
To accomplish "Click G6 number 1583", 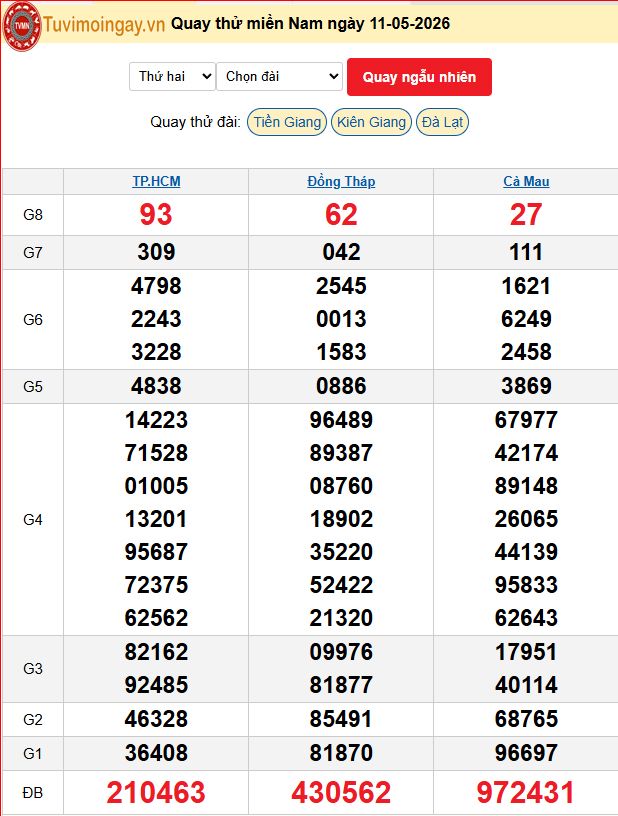I will (341, 352).
